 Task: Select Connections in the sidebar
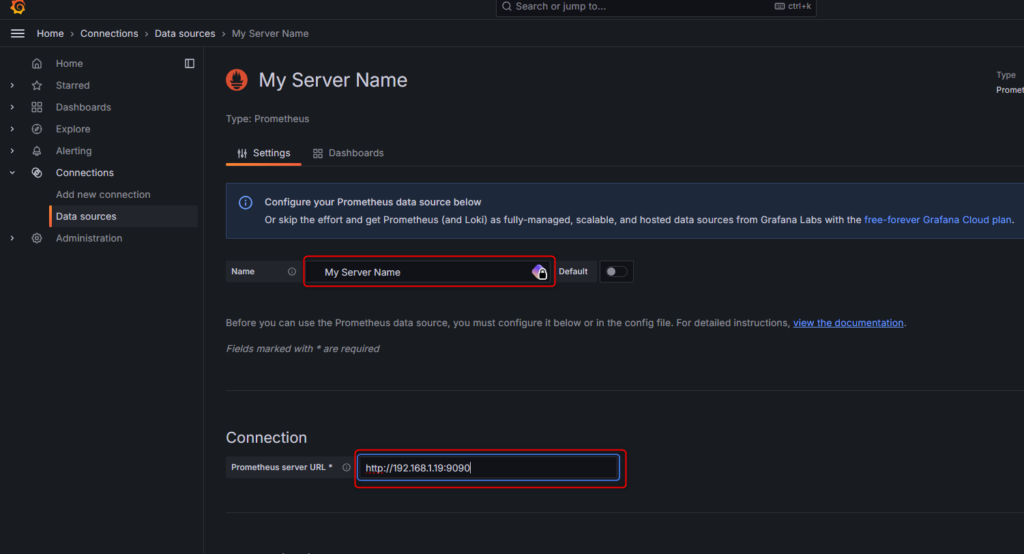point(84,172)
